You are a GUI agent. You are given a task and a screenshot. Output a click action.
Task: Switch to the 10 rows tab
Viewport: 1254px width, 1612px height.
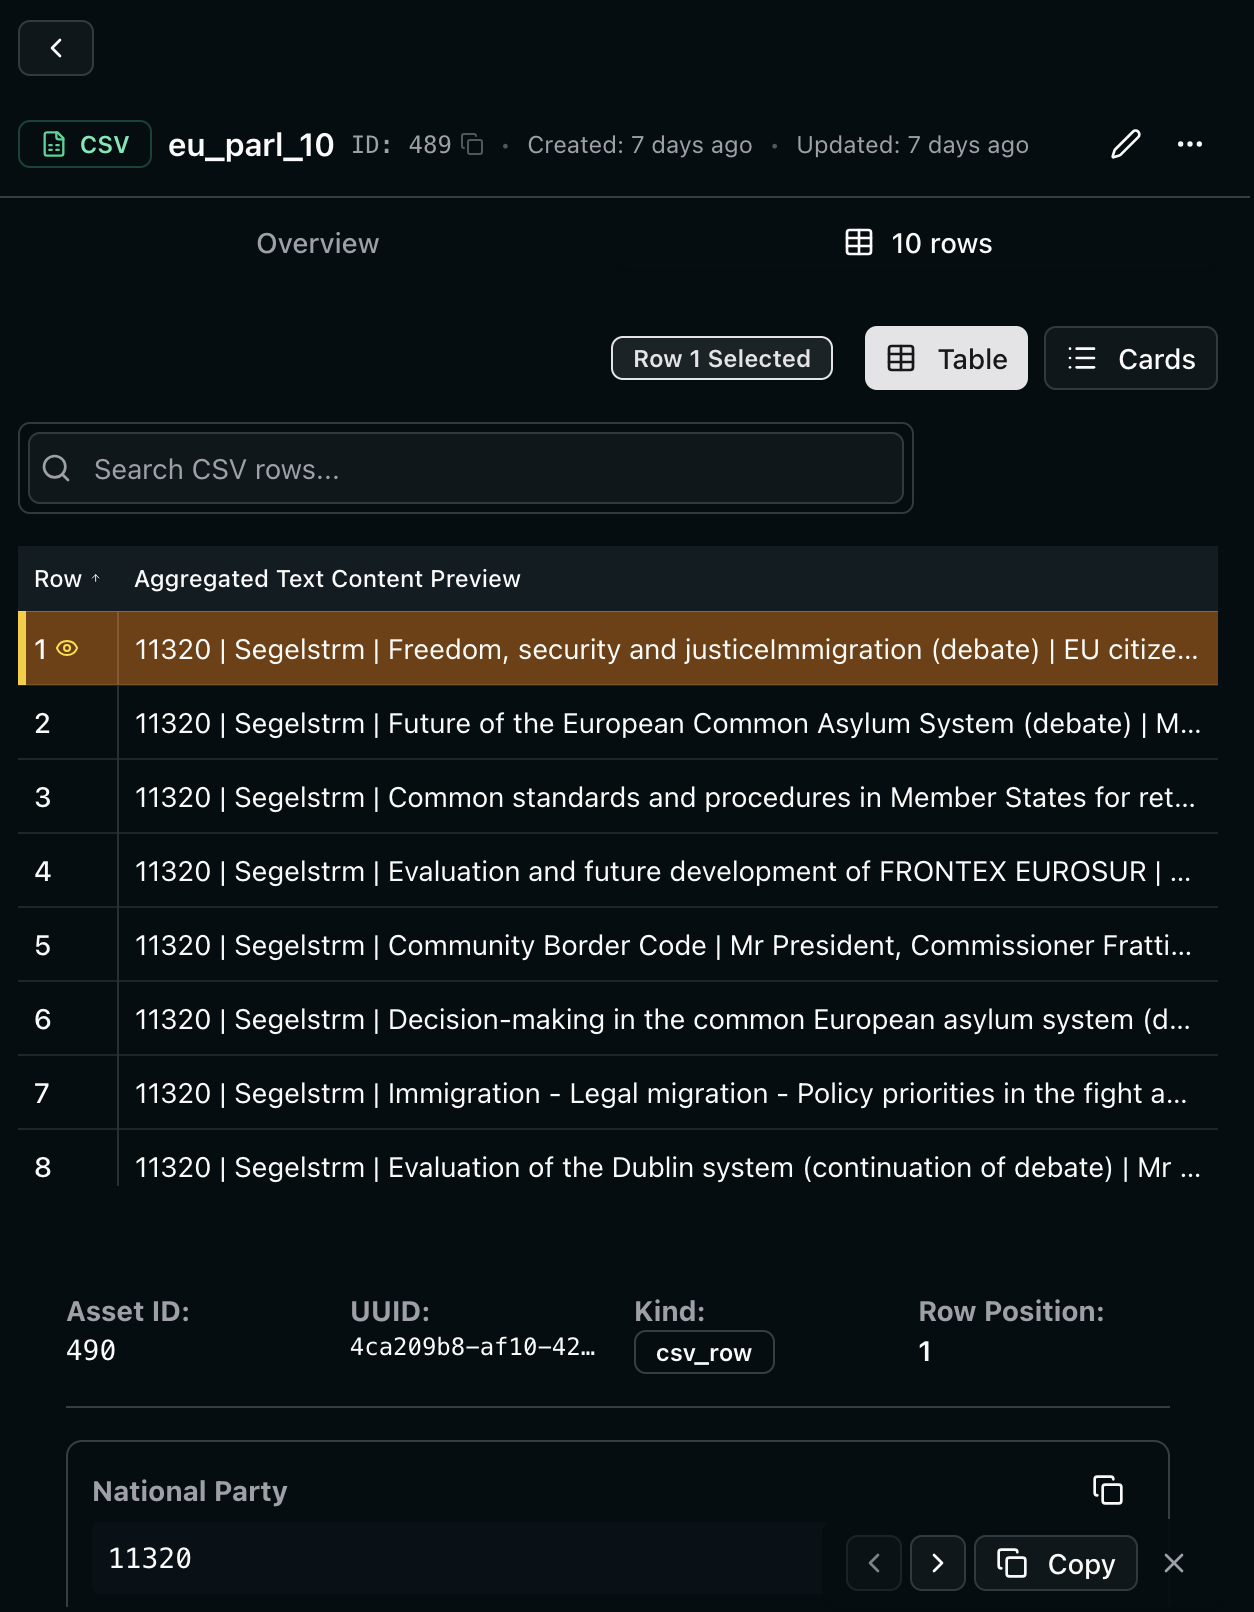(x=919, y=243)
